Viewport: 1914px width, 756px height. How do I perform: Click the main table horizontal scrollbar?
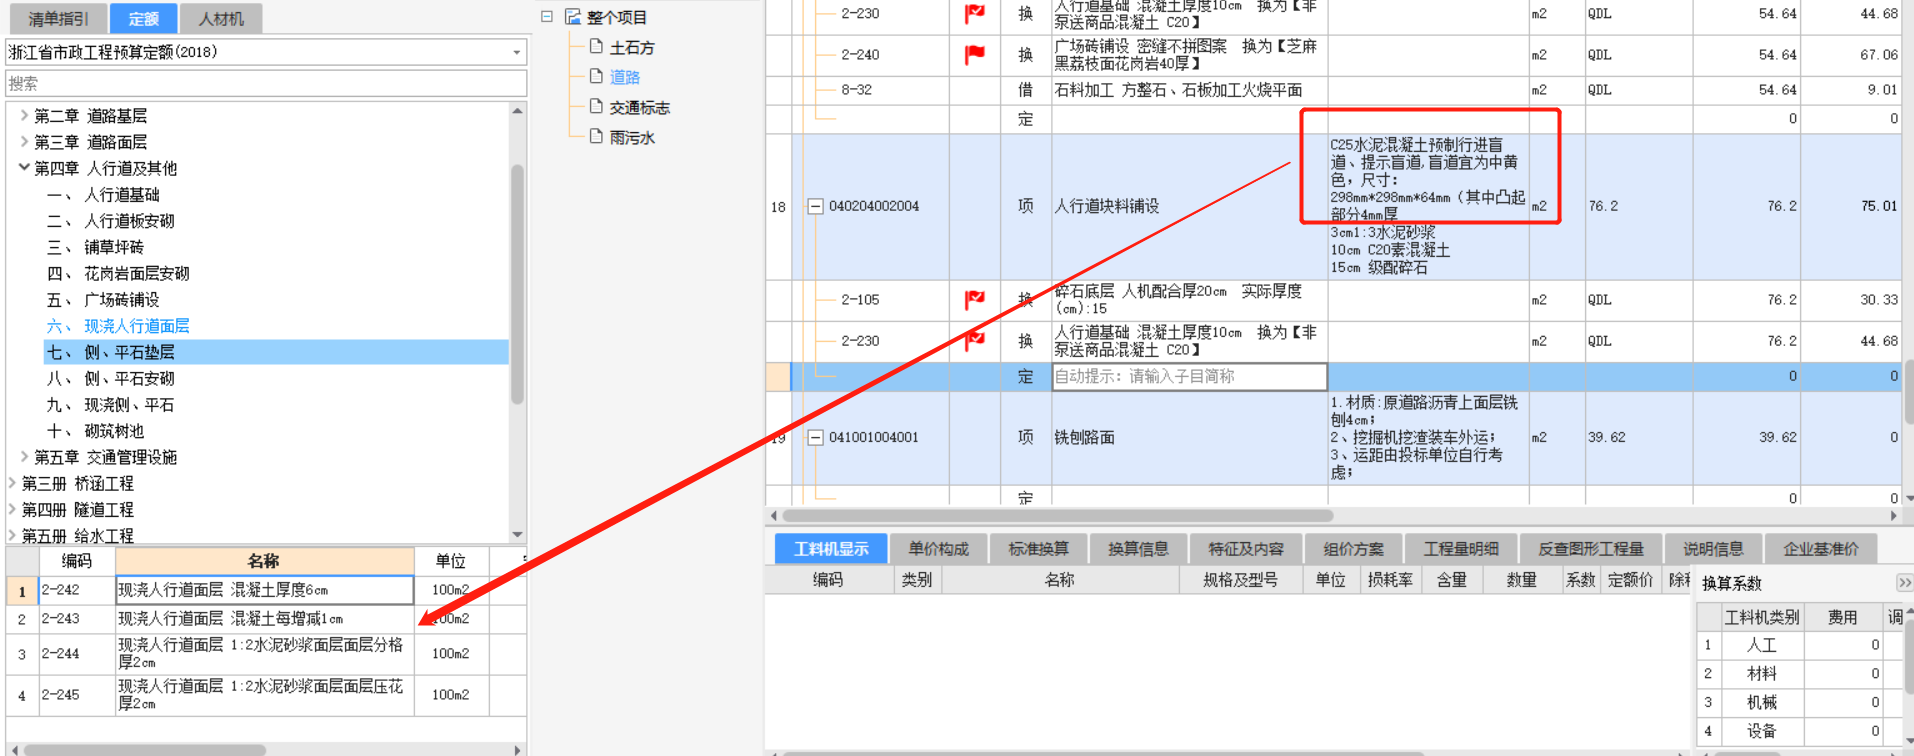click(x=1057, y=516)
